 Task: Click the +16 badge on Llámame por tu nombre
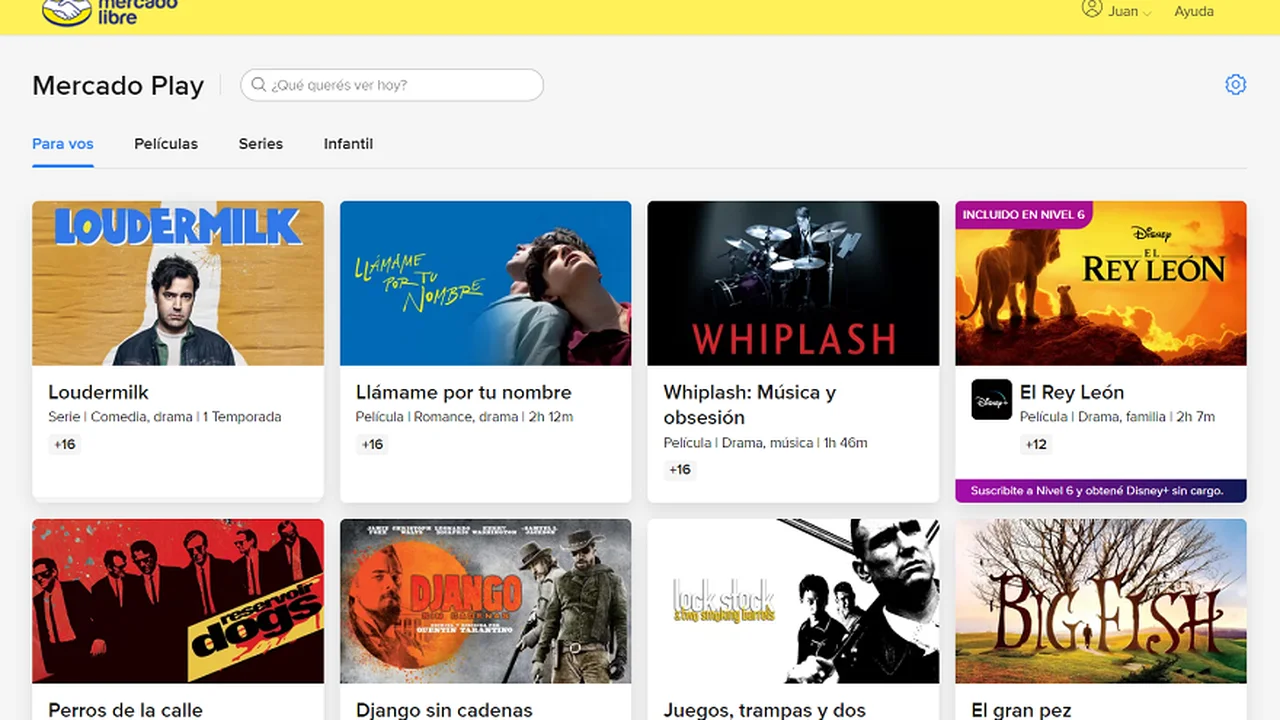[x=372, y=444]
